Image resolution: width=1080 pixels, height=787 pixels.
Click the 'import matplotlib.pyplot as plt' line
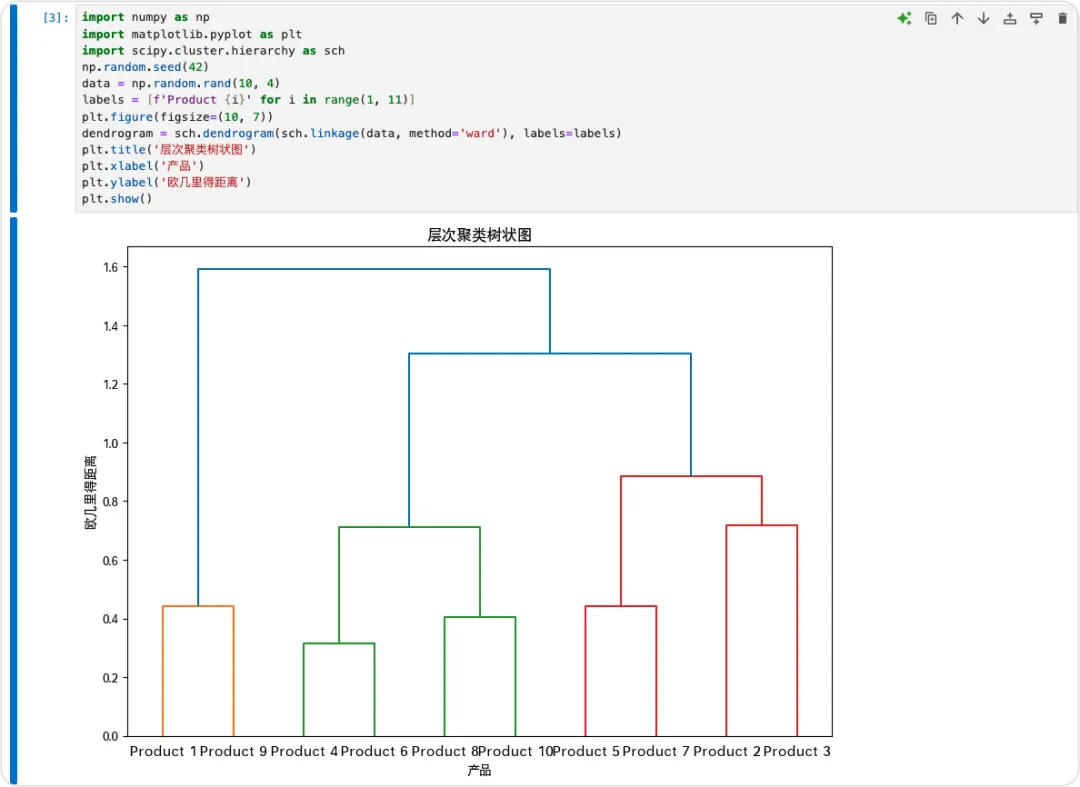click(x=191, y=34)
